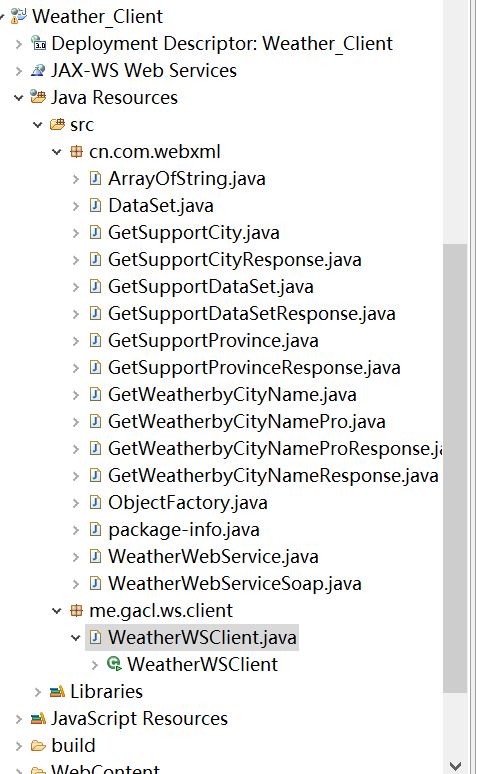This screenshot has height=774, width=478.
Task: Click the JAX-WS Web Services icon
Action: point(38,71)
